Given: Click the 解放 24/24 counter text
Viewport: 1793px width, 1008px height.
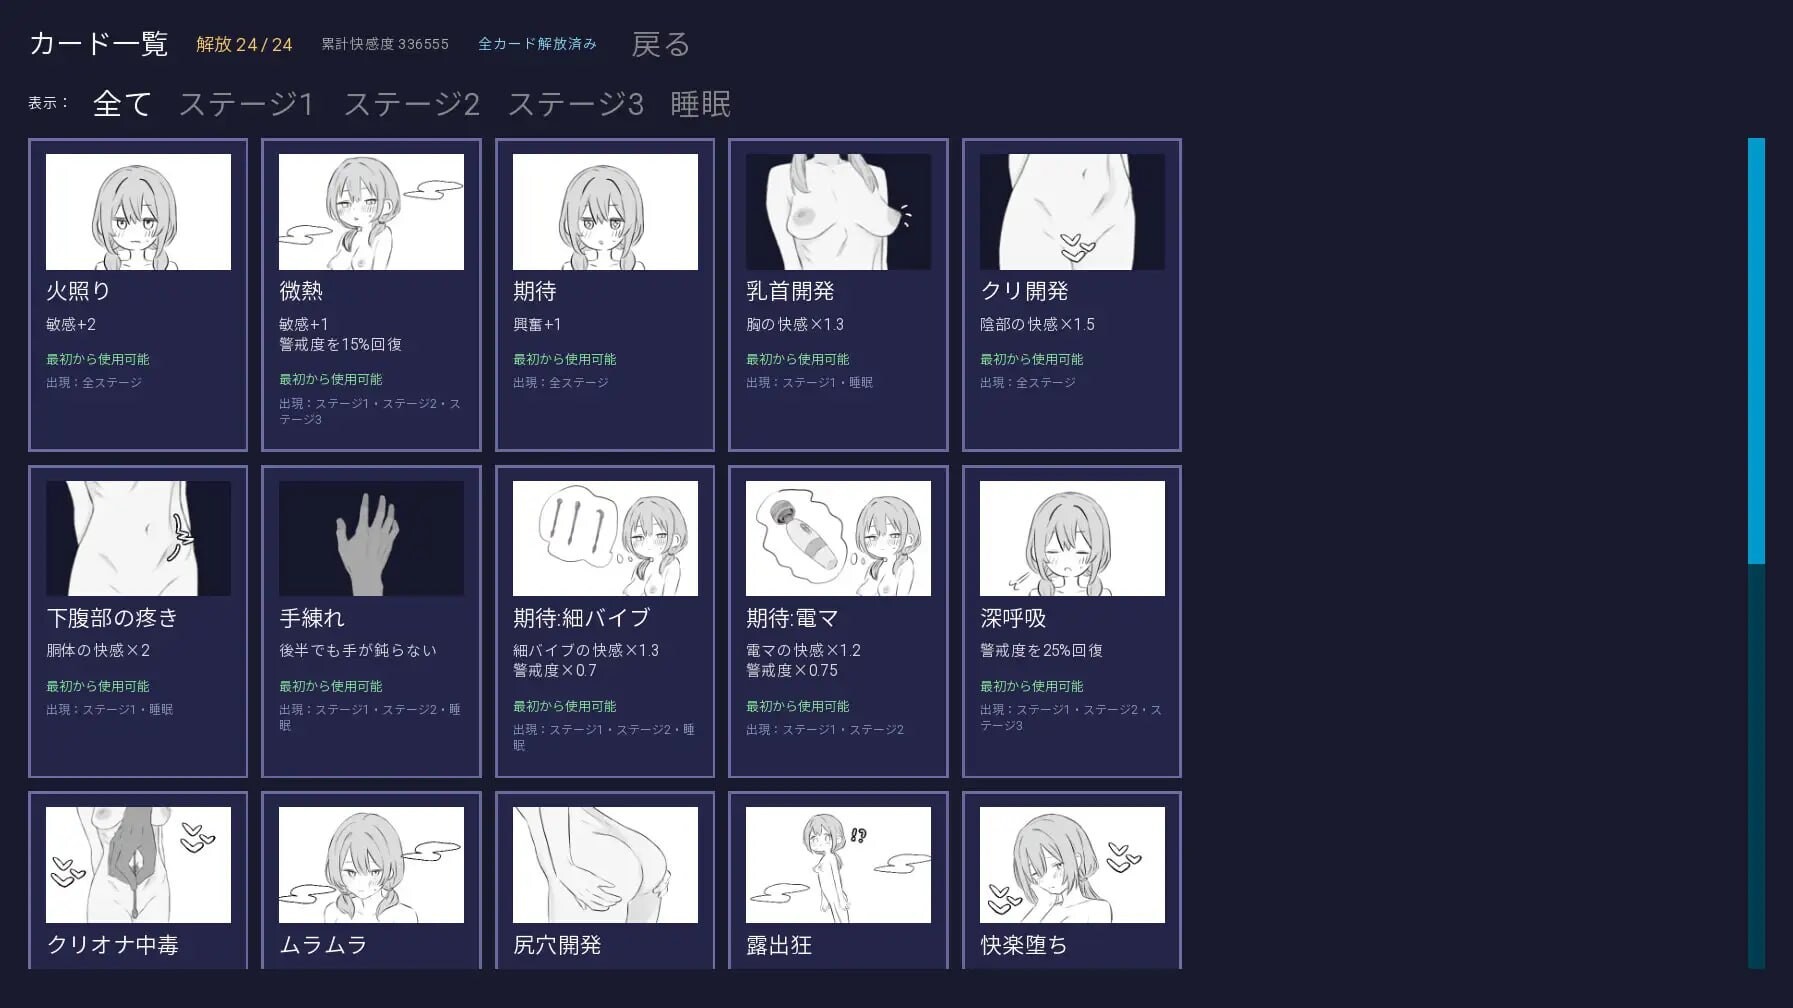Looking at the screenshot, I should (x=244, y=44).
